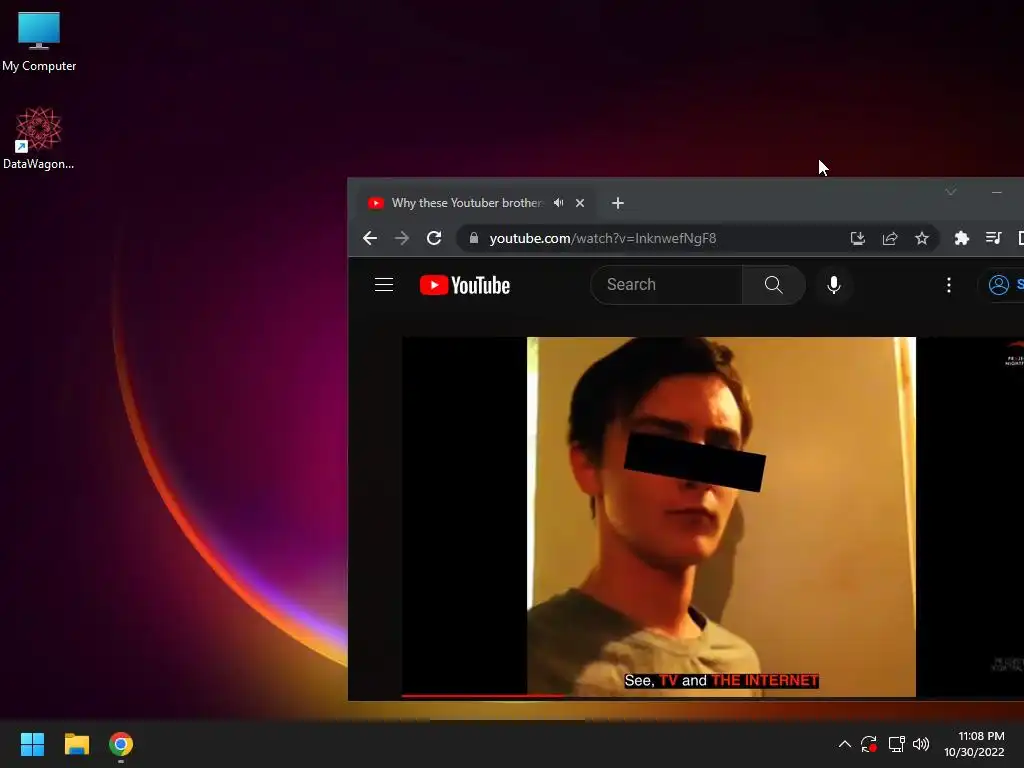Image resolution: width=1024 pixels, height=768 pixels.
Task: Bookmark this tab with the star
Action: (921, 238)
